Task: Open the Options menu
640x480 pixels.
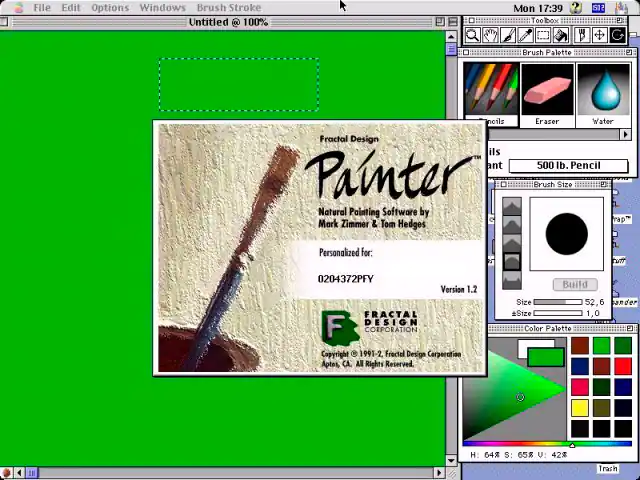Action: (x=110, y=7)
